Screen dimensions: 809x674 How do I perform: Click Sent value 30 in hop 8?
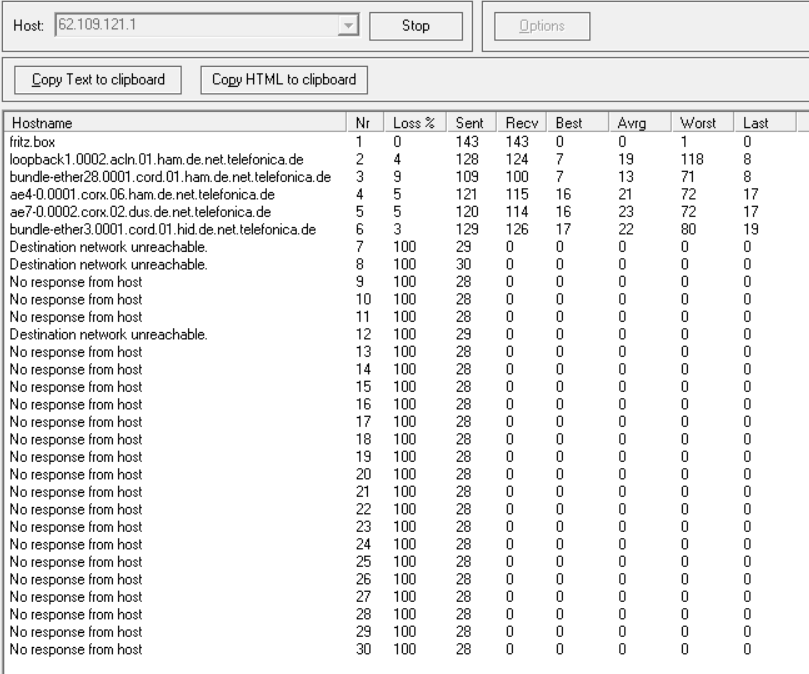click(x=463, y=265)
